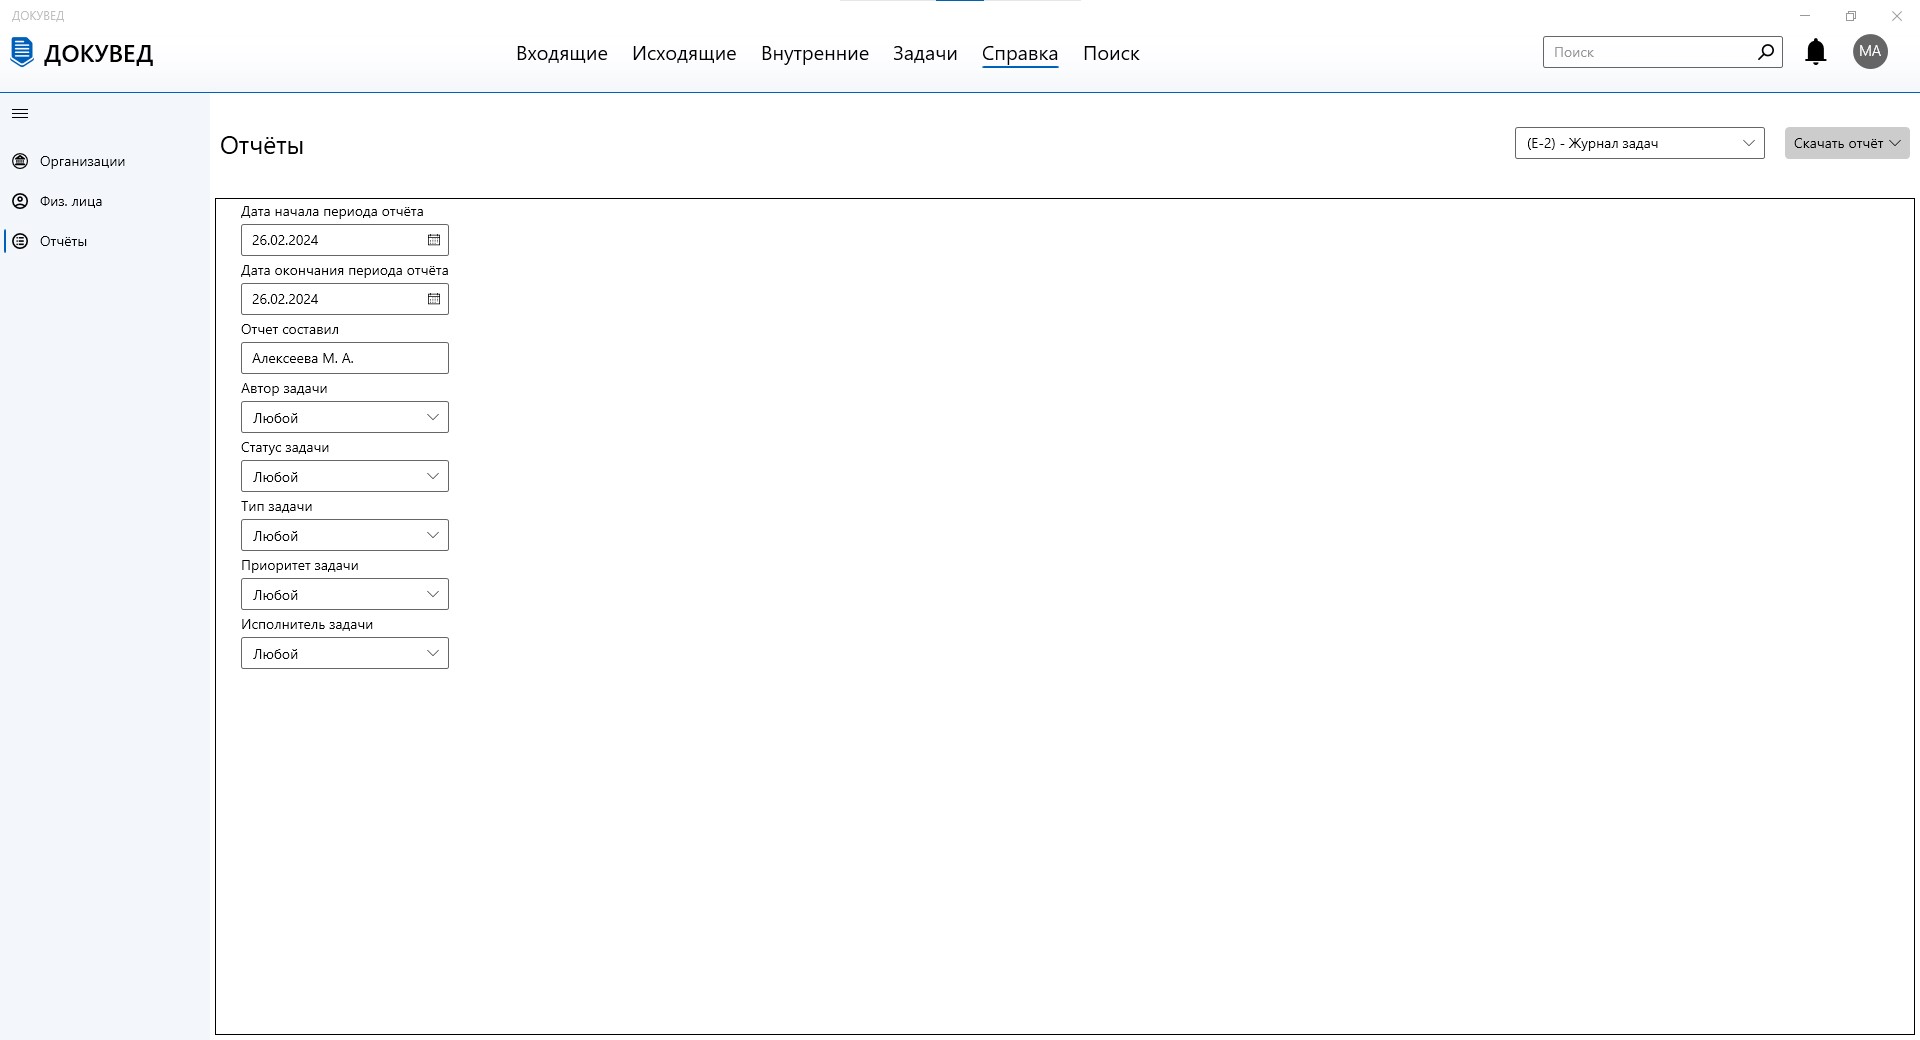The height and width of the screenshot is (1040, 1920).
Task: Expand the Приоритет задачи dropdown
Action: coord(345,594)
